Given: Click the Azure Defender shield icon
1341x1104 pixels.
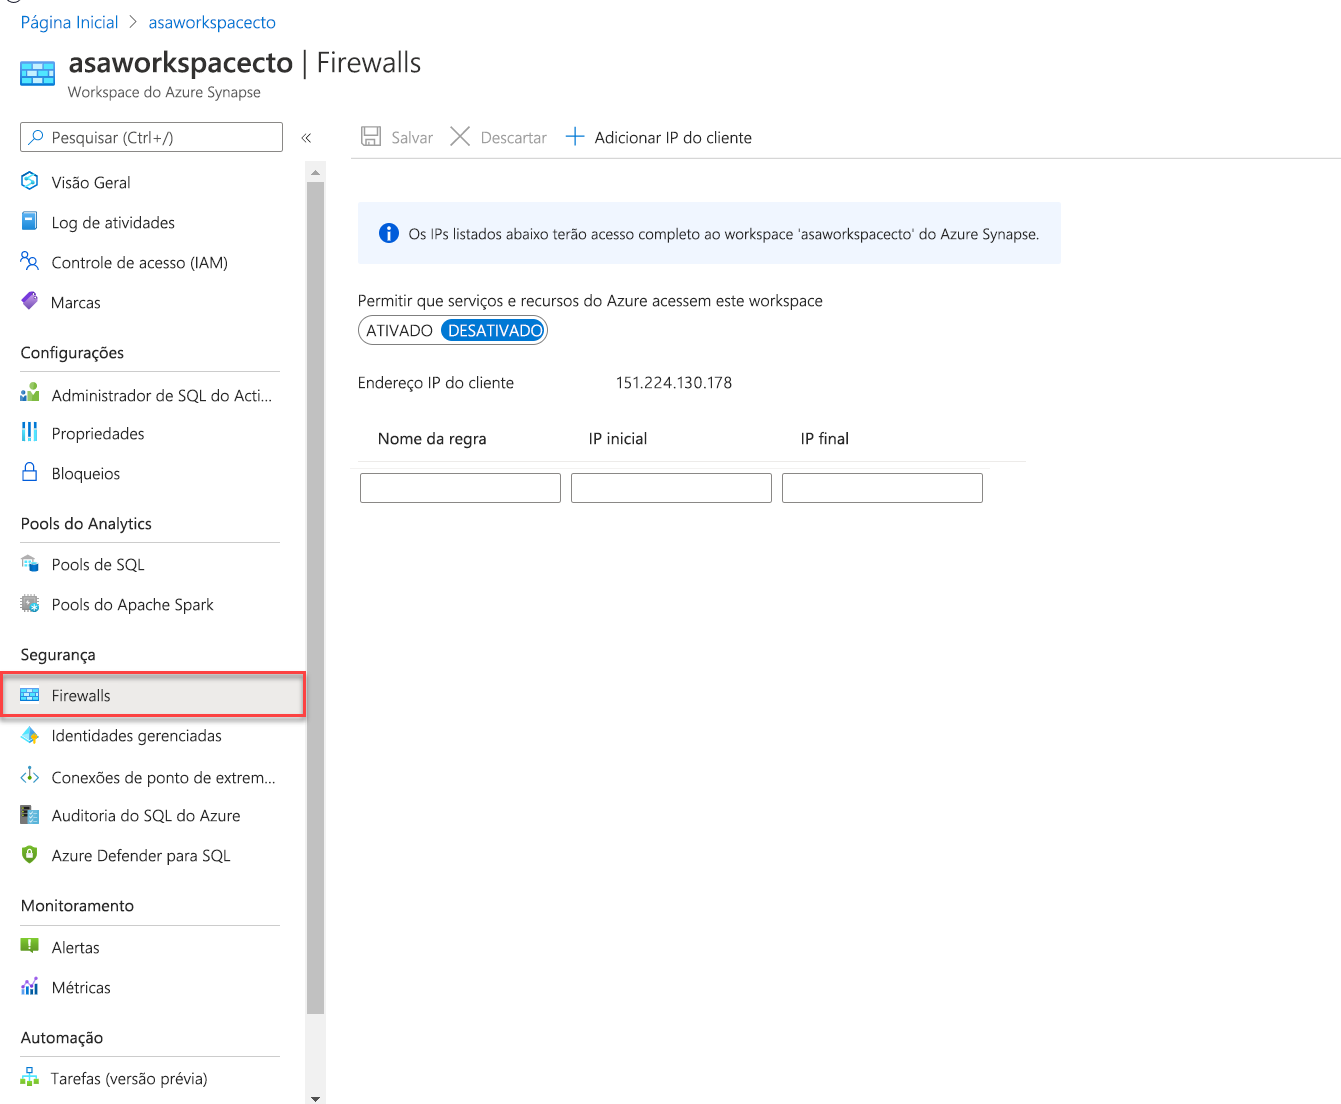Looking at the screenshot, I should tap(30, 855).
